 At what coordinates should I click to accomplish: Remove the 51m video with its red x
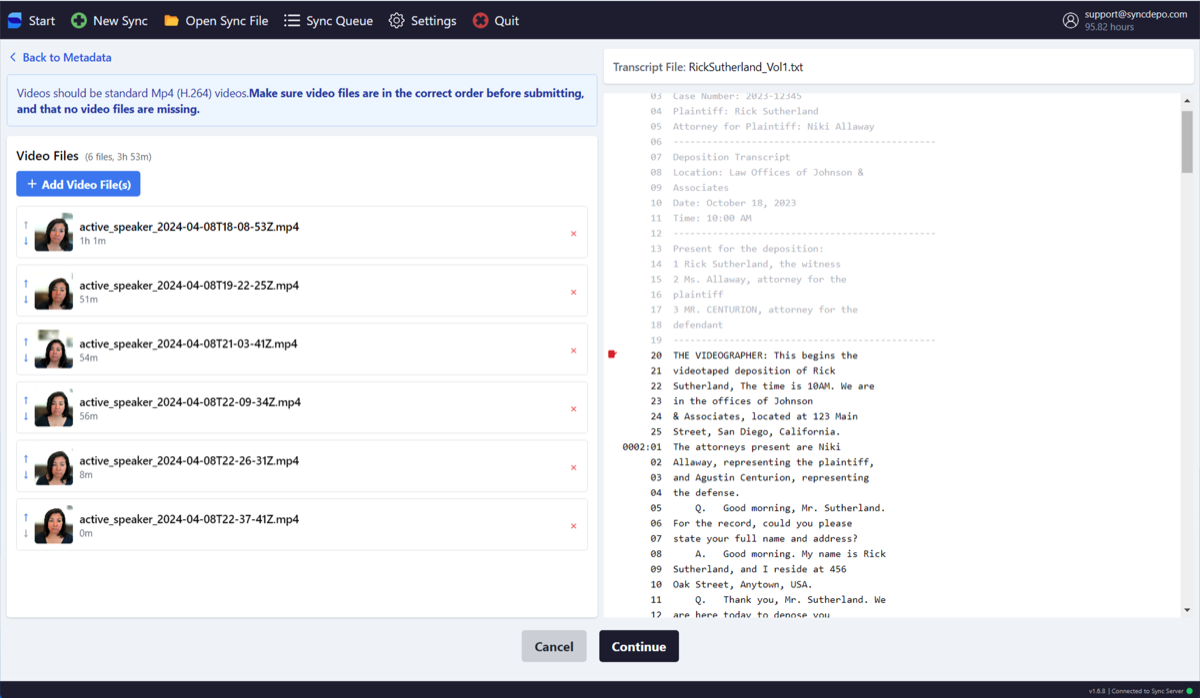pyautogui.click(x=573, y=293)
